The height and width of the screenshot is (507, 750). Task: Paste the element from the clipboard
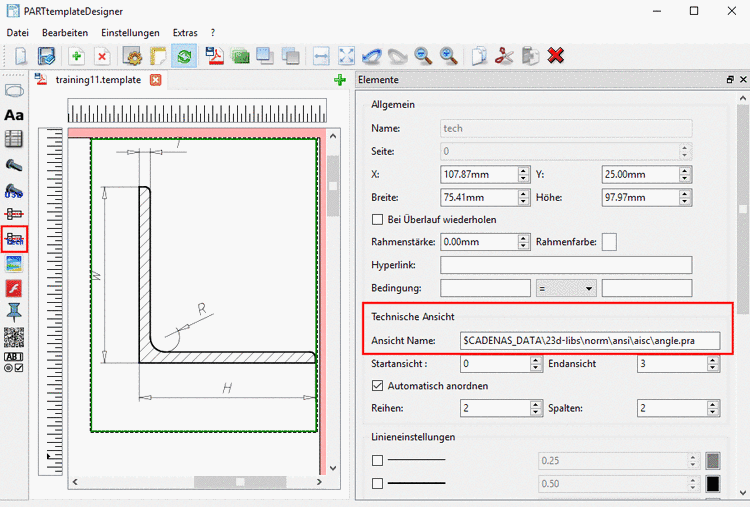pyautogui.click(x=530, y=56)
